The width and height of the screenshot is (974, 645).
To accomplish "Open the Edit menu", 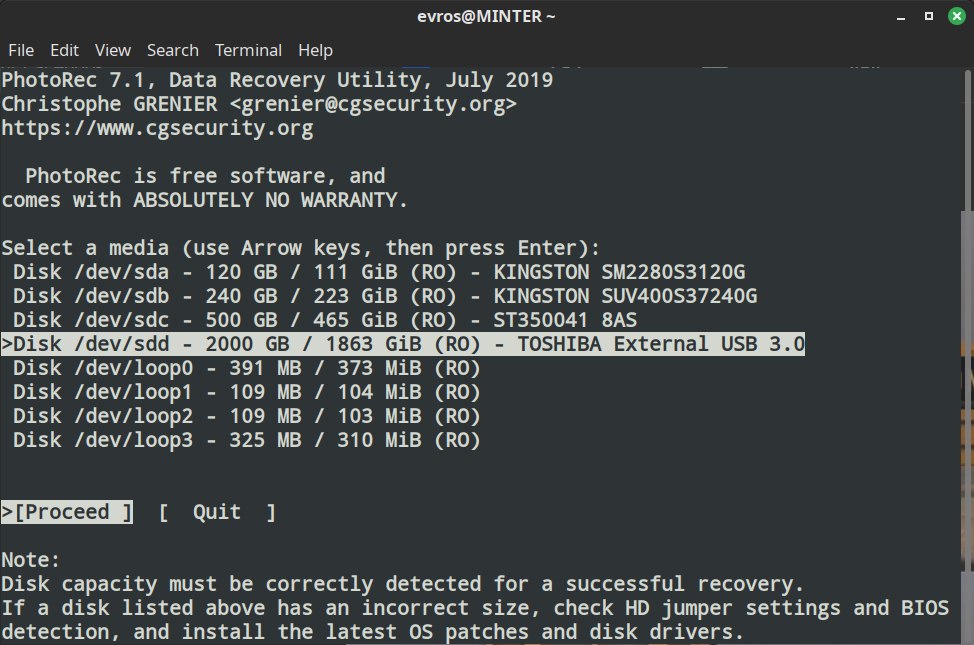I will coord(64,50).
